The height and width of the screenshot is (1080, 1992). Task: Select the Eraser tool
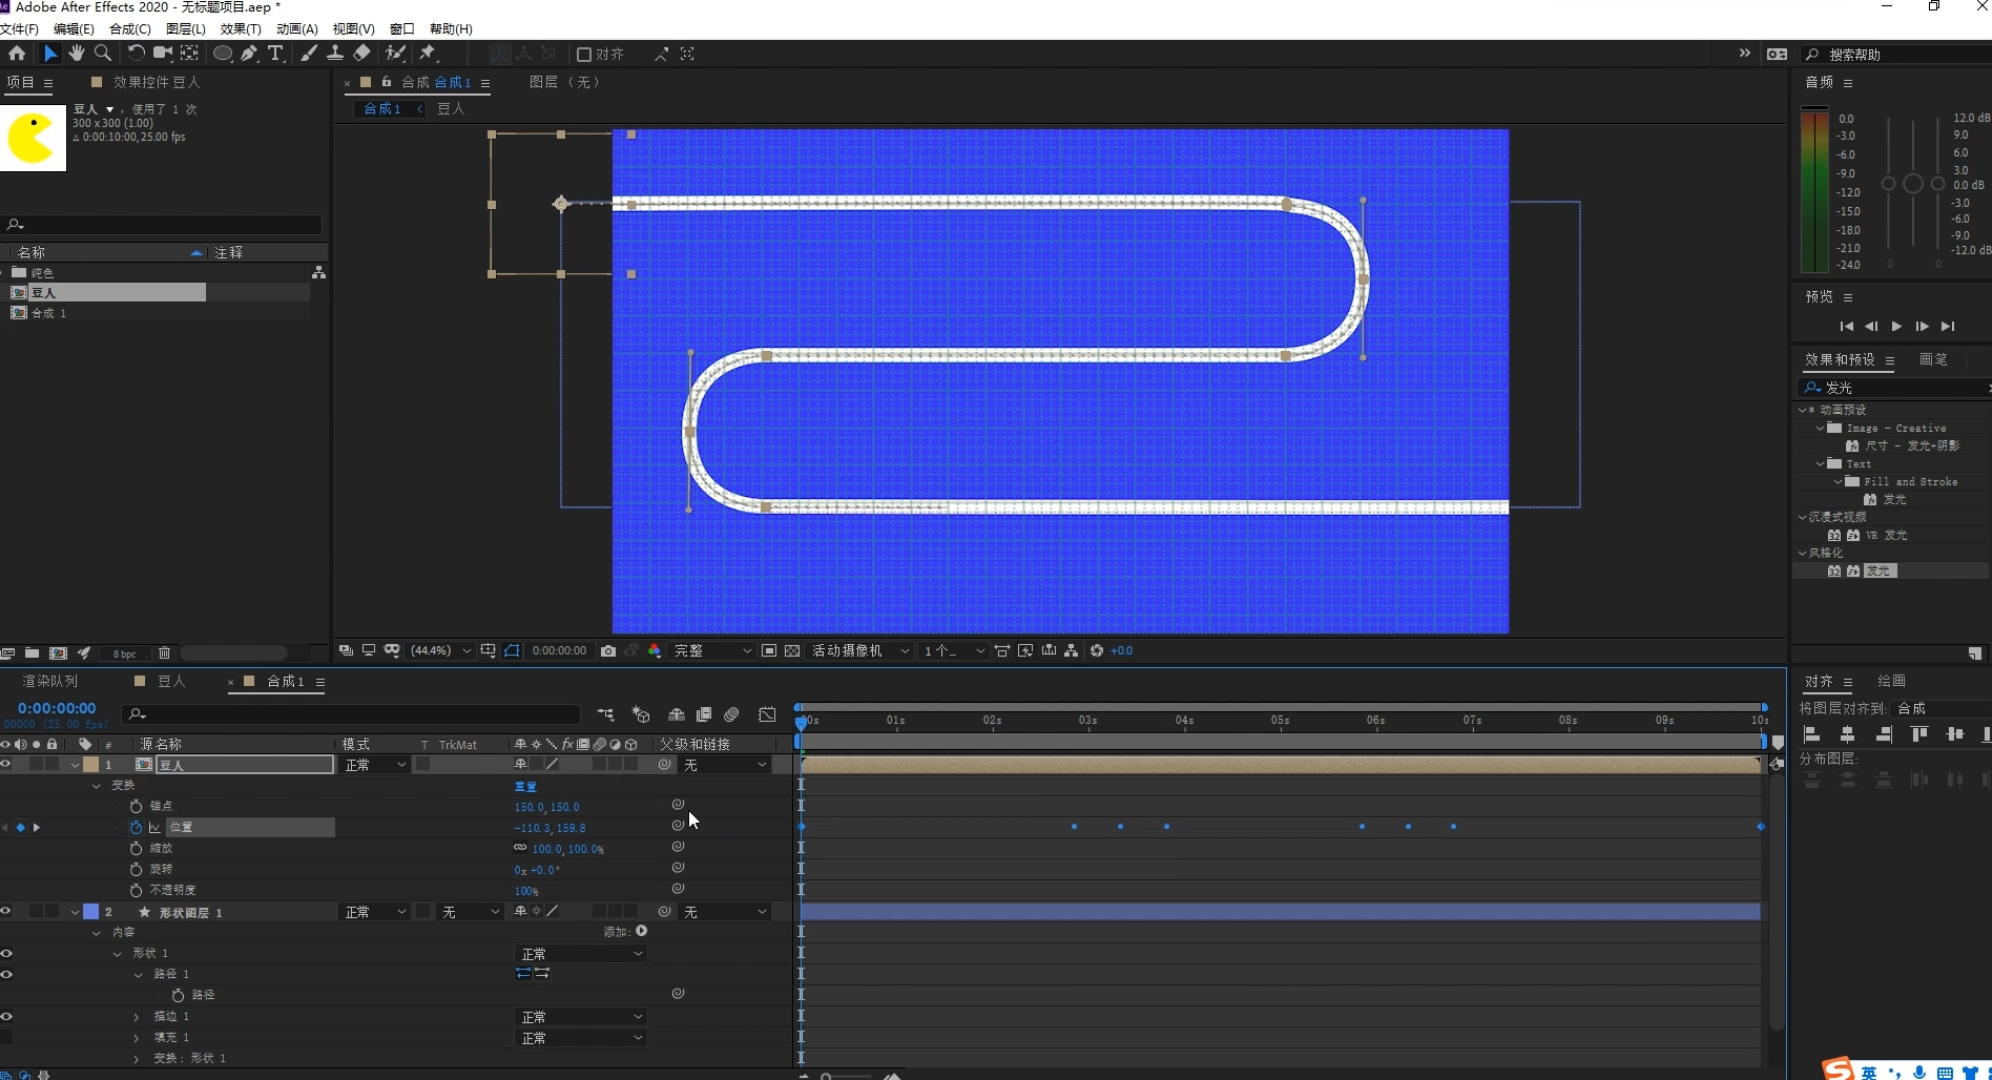[x=362, y=53]
